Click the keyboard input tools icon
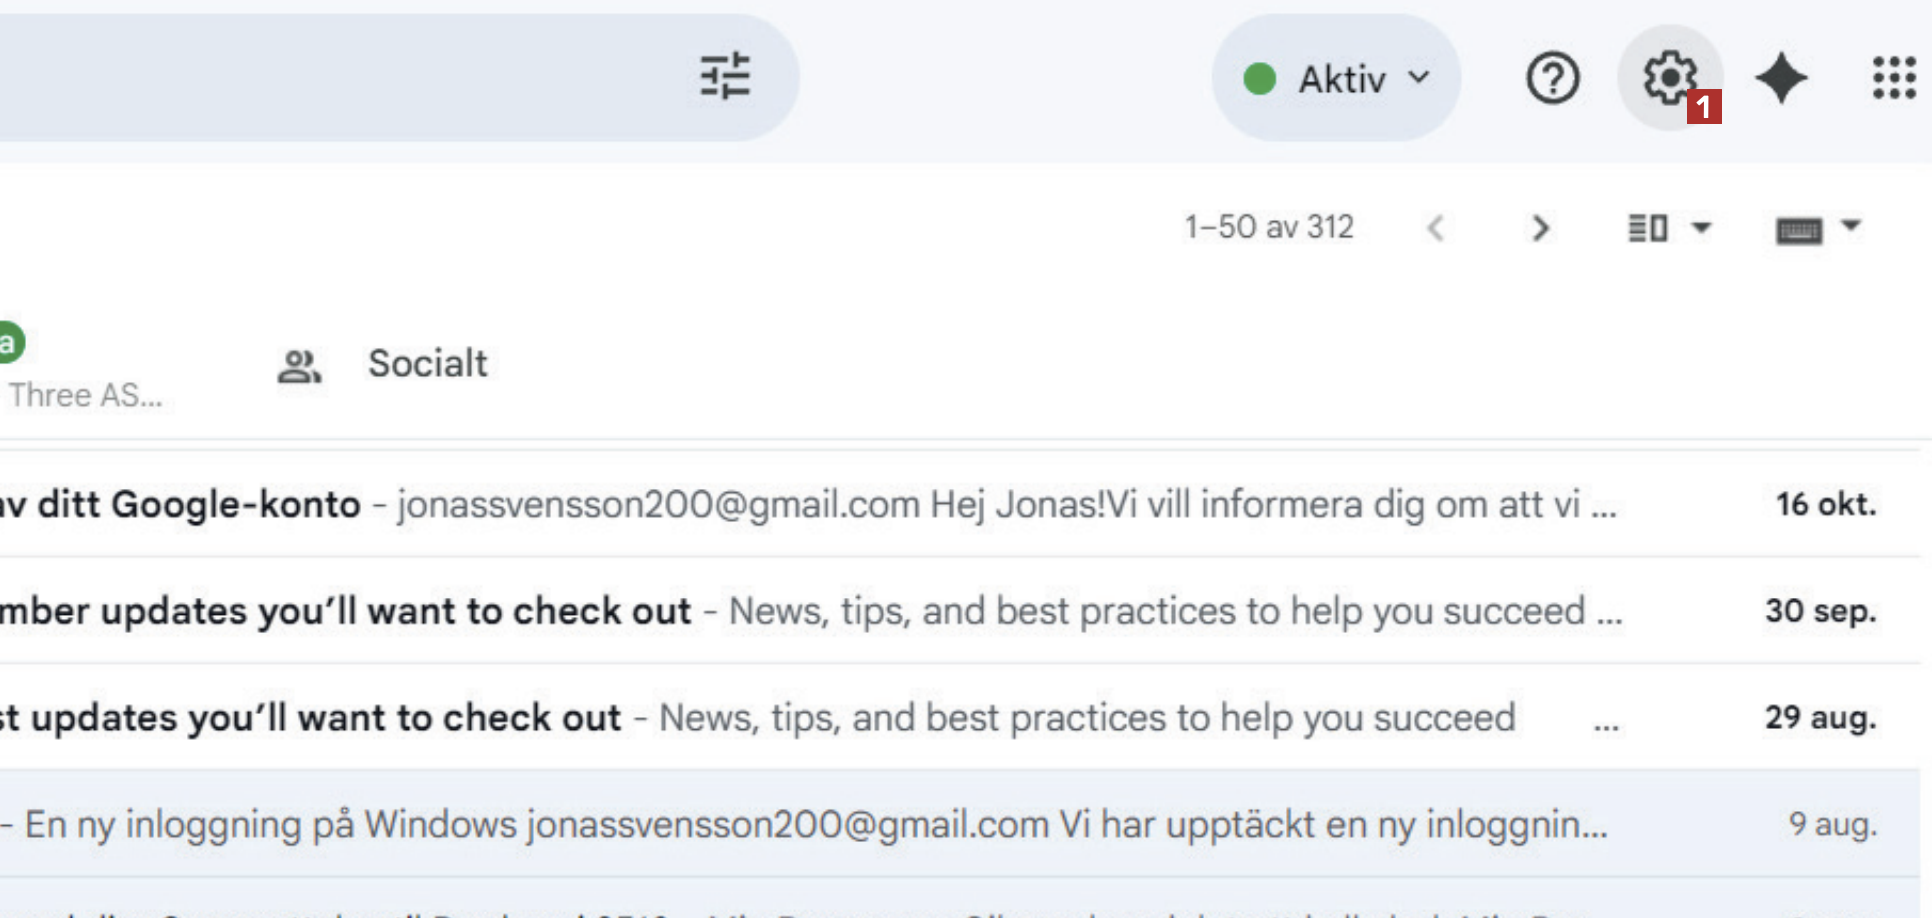Image resolution: width=1932 pixels, height=918 pixels. [1798, 230]
